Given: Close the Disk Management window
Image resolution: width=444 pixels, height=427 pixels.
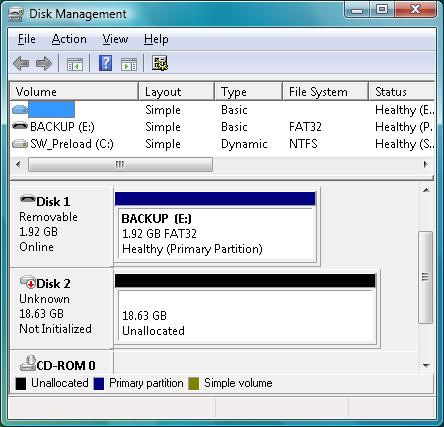Looking at the screenshot, I should [x=415, y=10].
